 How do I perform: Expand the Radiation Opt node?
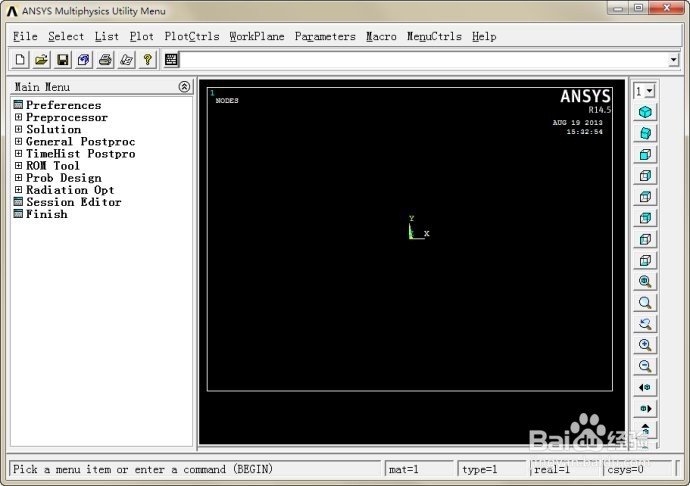18,190
